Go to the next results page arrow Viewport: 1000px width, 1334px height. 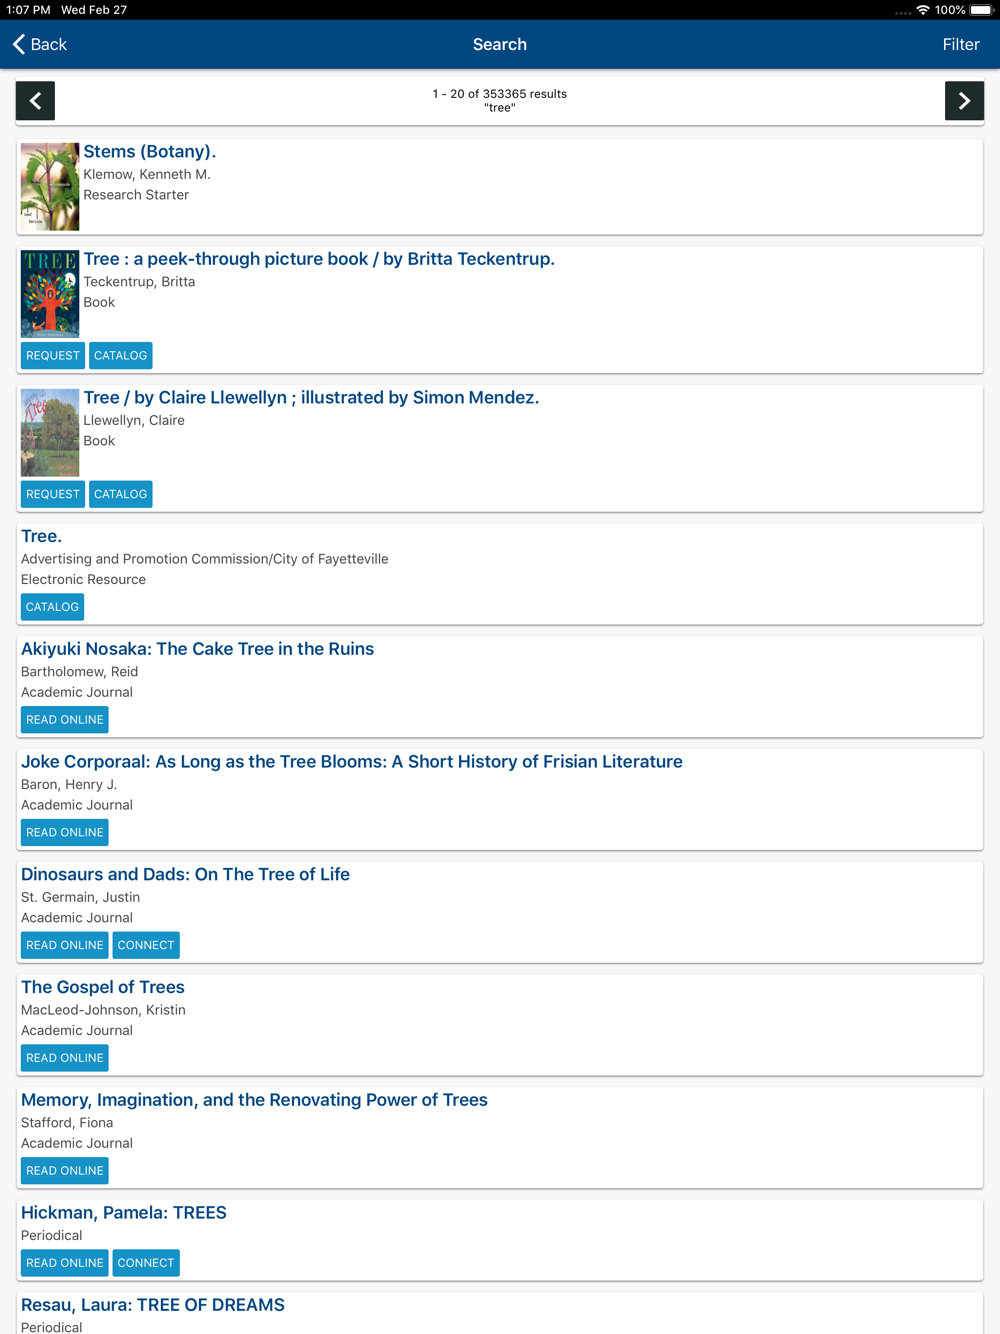pos(964,101)
